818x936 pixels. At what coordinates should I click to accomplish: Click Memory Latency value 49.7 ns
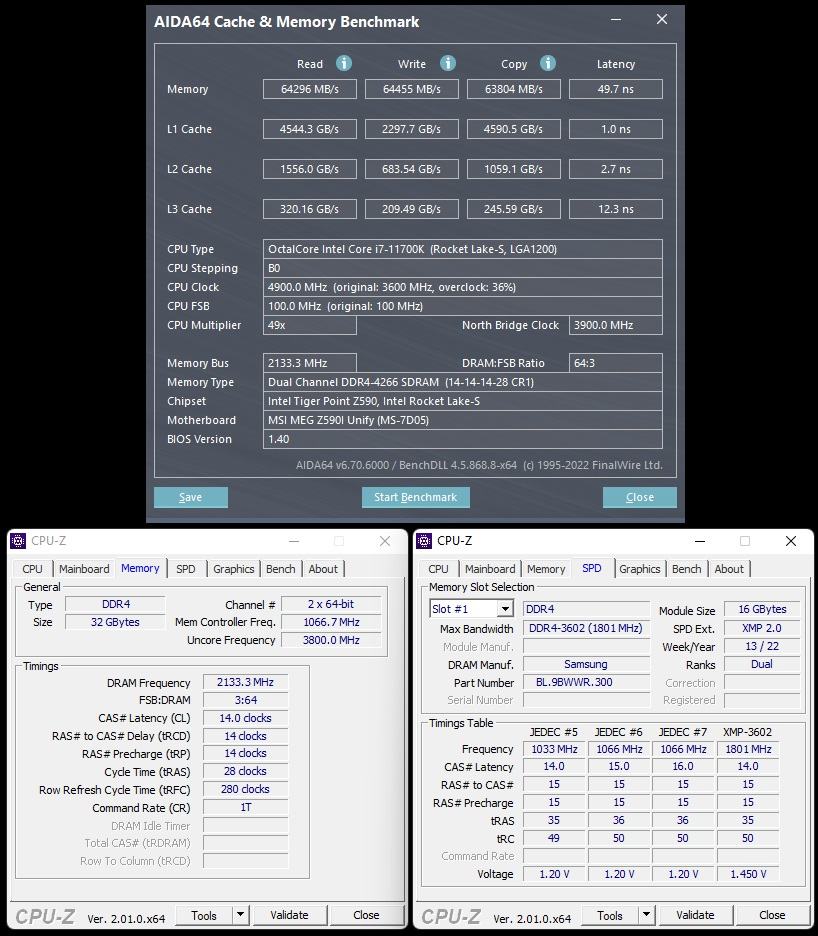point(616,89)
